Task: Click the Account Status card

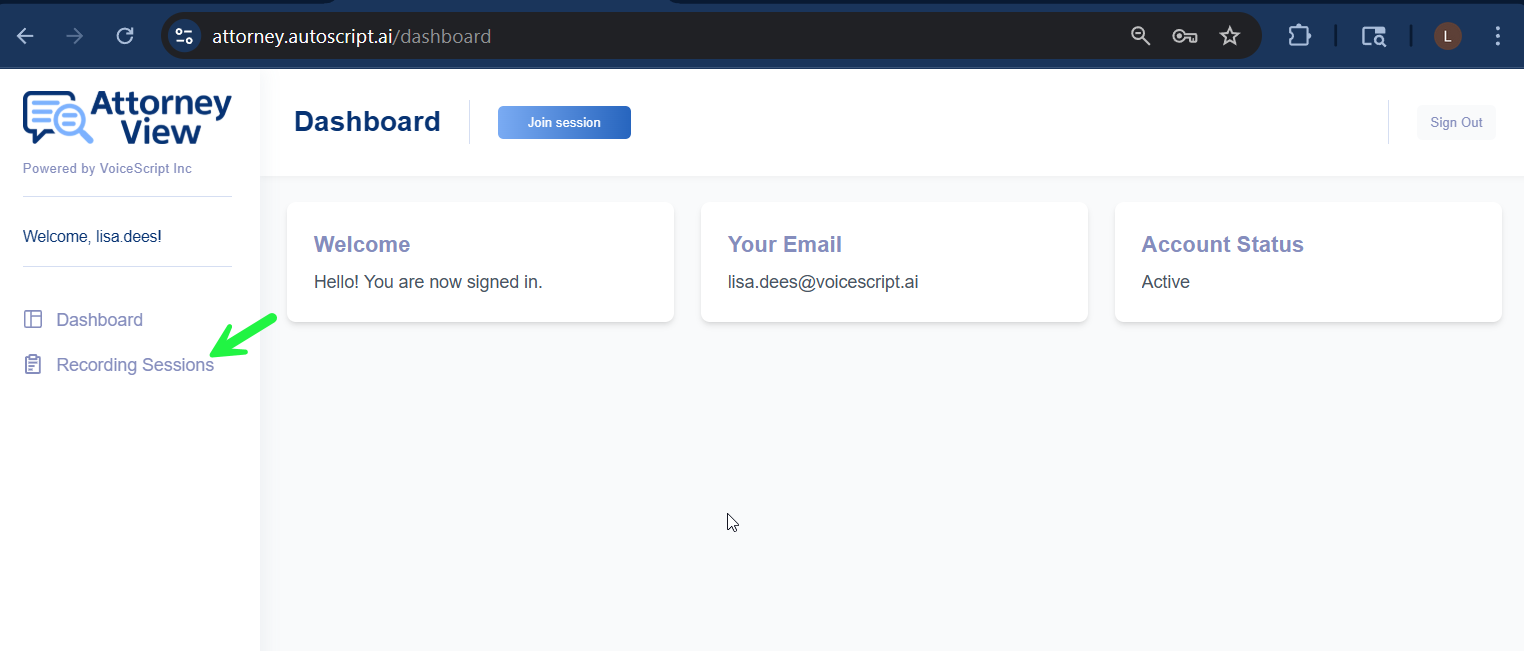Action: point(1308,262)
